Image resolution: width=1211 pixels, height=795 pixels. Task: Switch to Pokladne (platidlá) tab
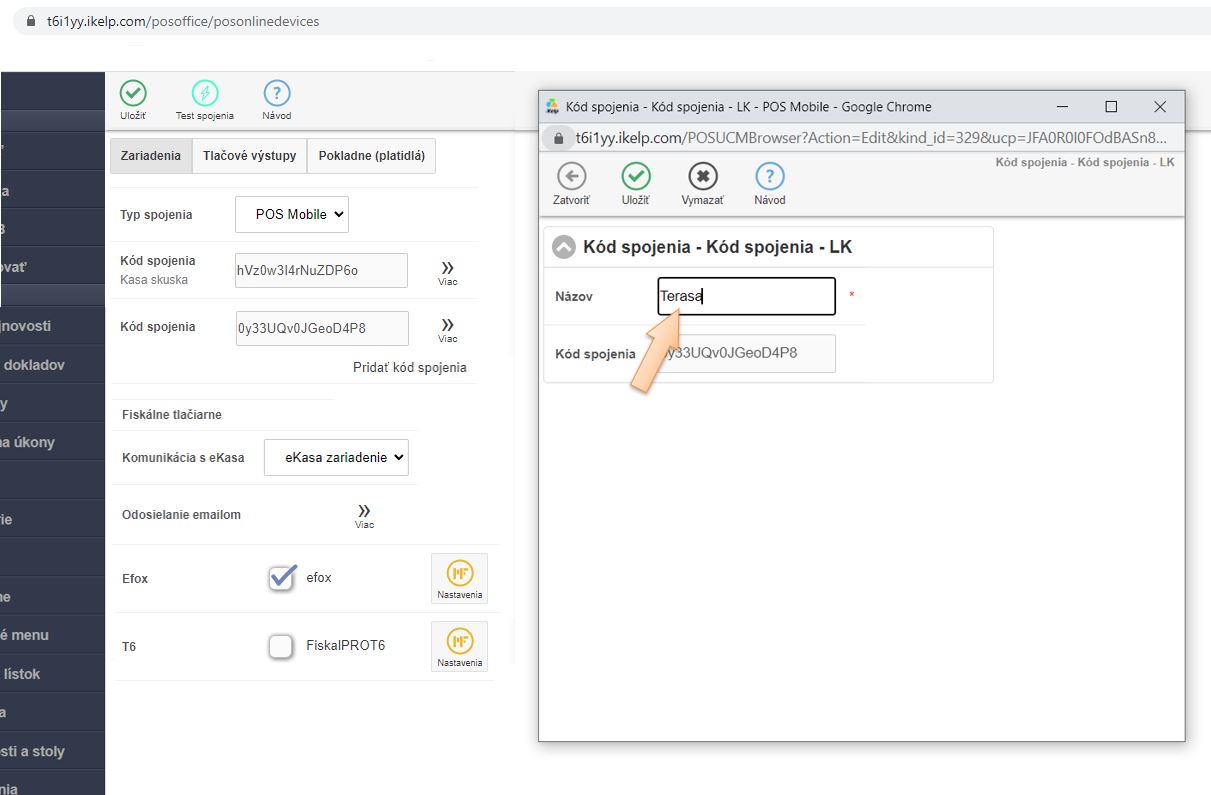click(371, 156)
